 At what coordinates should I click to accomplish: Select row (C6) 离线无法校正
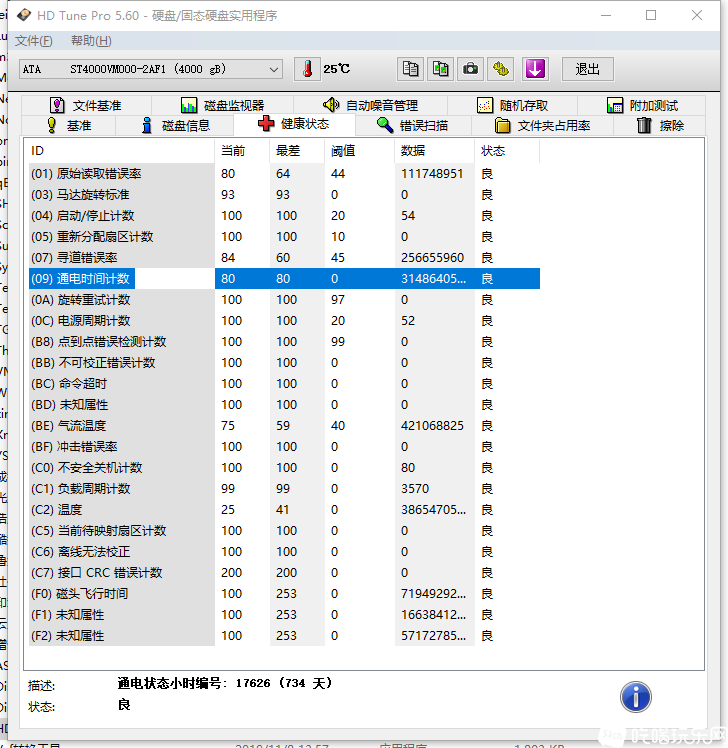[284, 551]
